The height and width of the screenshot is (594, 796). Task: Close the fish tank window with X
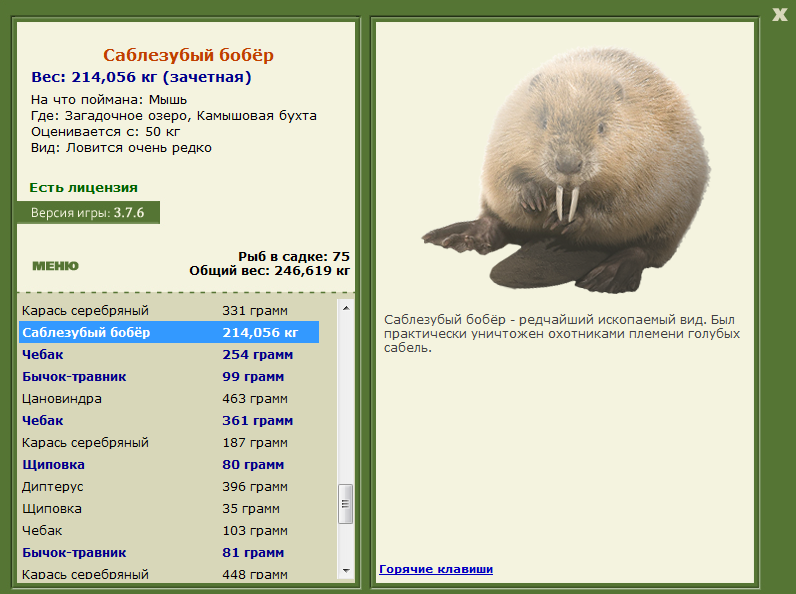coord(779,14)
